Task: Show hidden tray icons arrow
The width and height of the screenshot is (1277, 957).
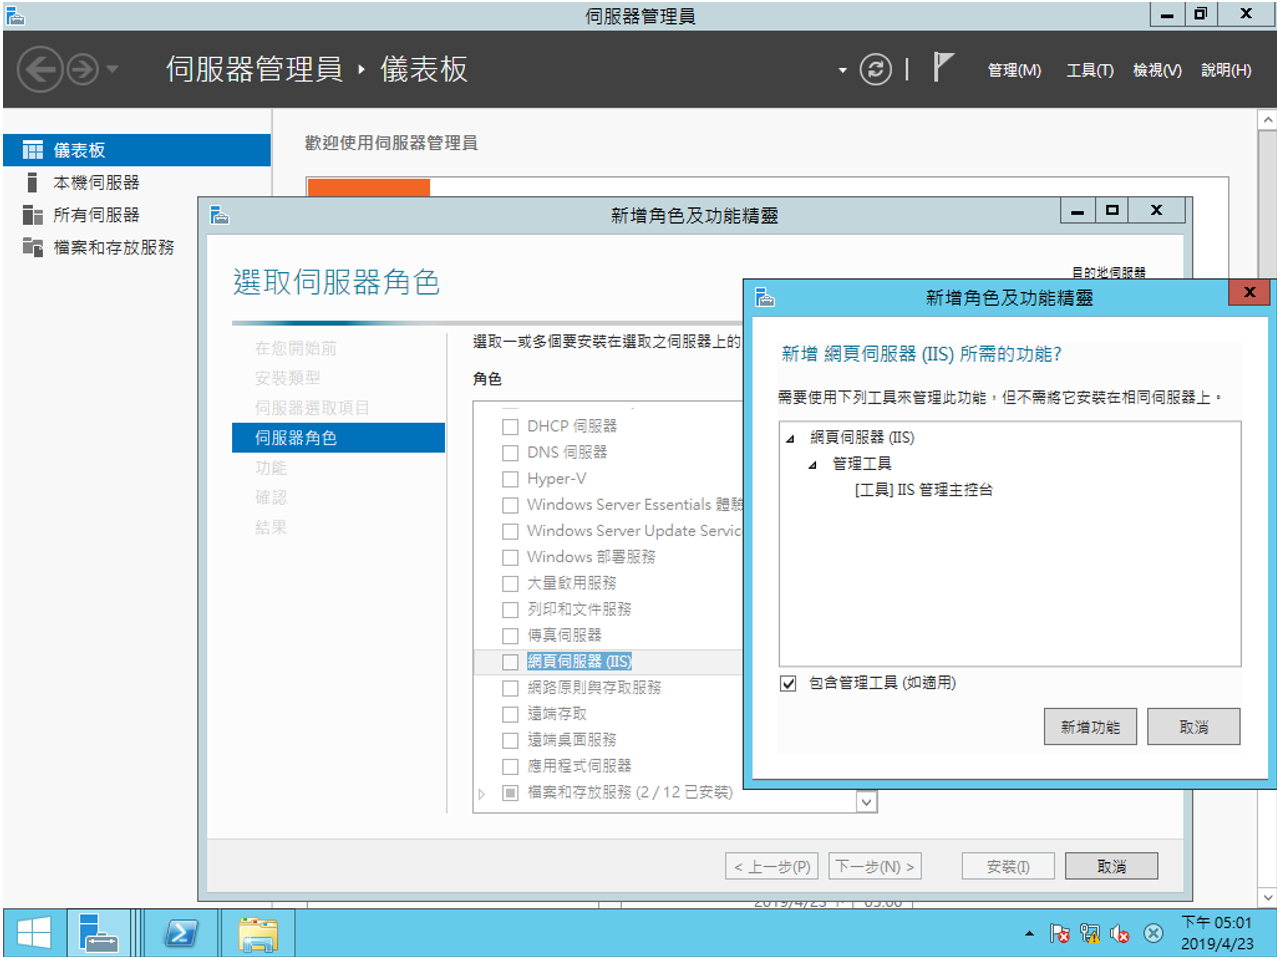Action: [1030, 934]
